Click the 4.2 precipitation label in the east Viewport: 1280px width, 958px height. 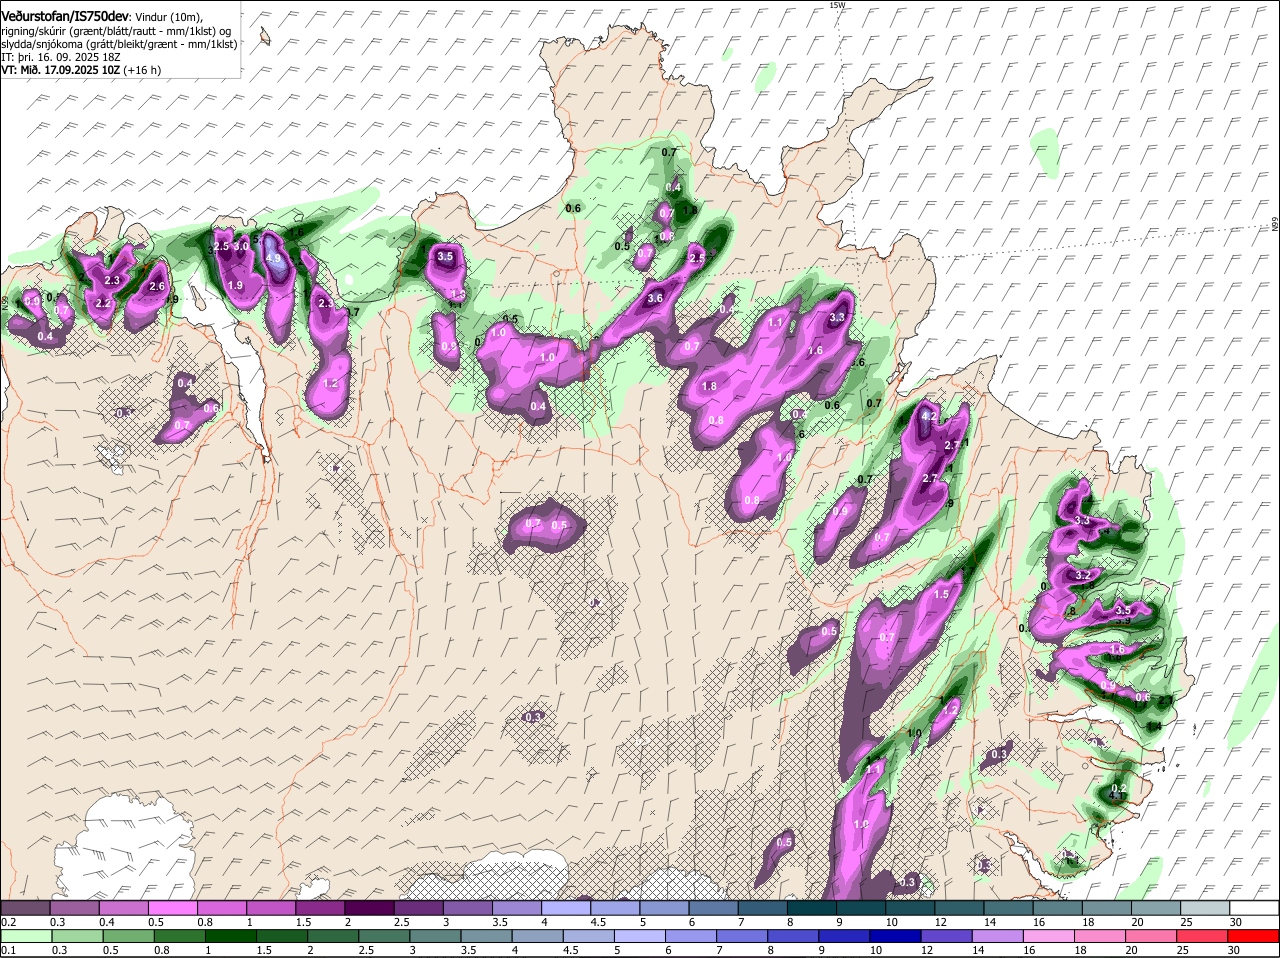pyautogui.click(x=928, y=416)
